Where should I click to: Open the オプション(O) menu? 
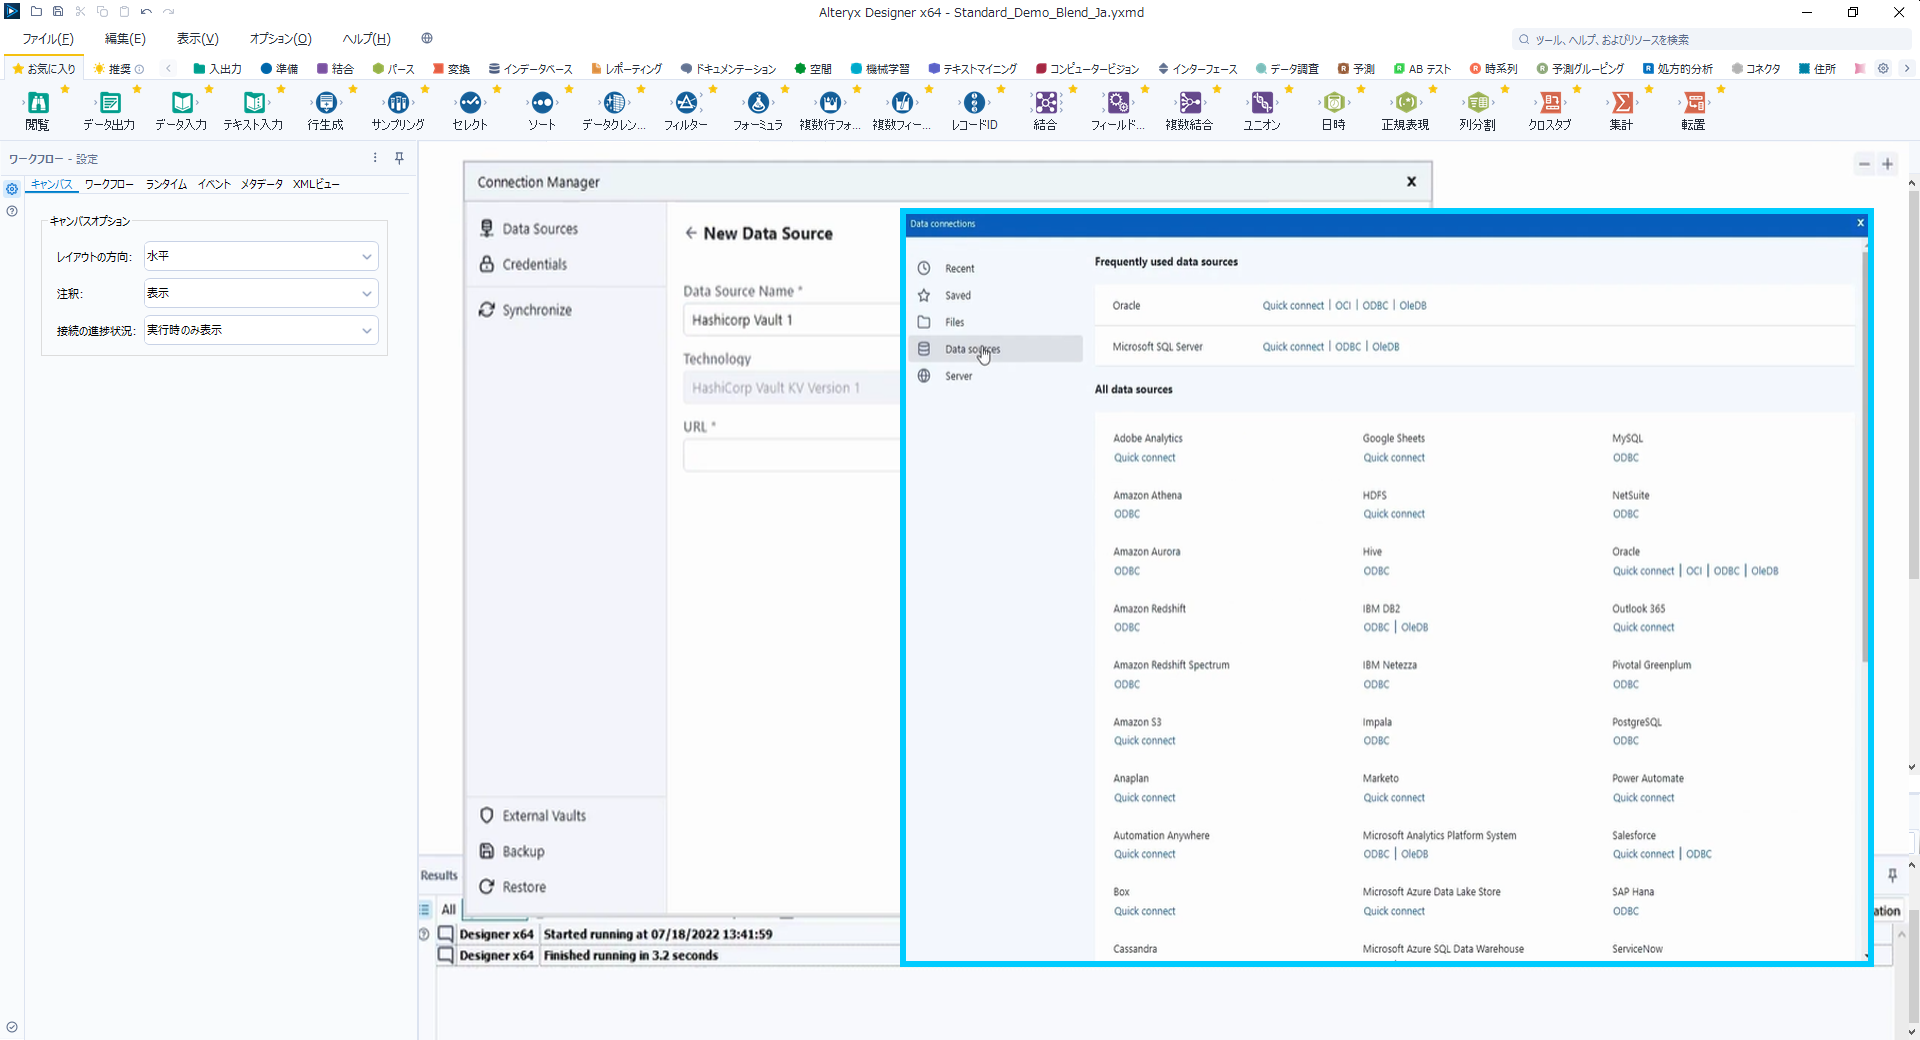[281, 39]
